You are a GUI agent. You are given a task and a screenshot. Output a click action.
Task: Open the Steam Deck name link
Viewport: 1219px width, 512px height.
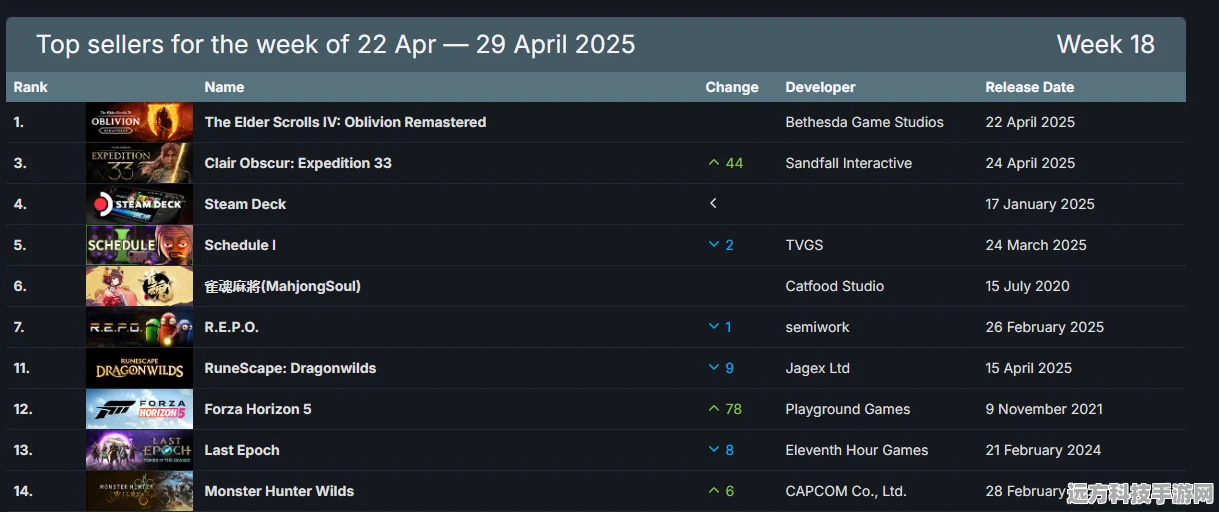[245, 204]
